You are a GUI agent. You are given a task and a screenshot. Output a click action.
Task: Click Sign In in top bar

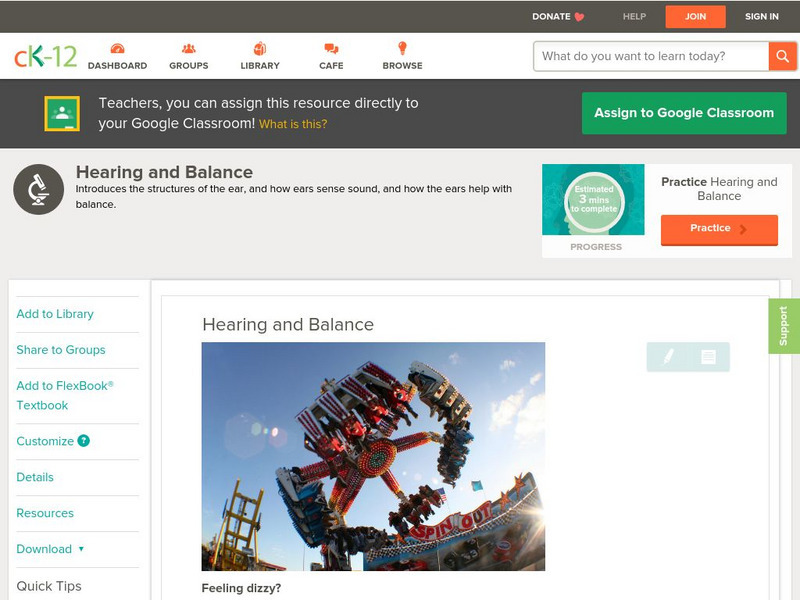pos(761,17)
